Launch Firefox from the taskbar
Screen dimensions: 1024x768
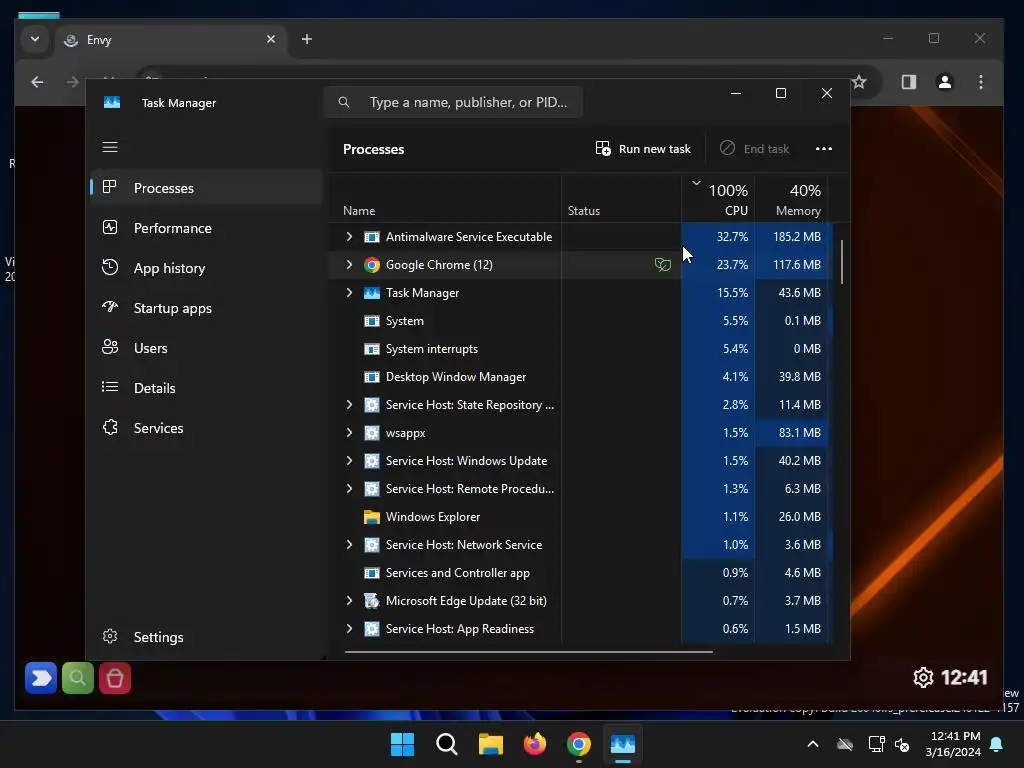(535, 744)
